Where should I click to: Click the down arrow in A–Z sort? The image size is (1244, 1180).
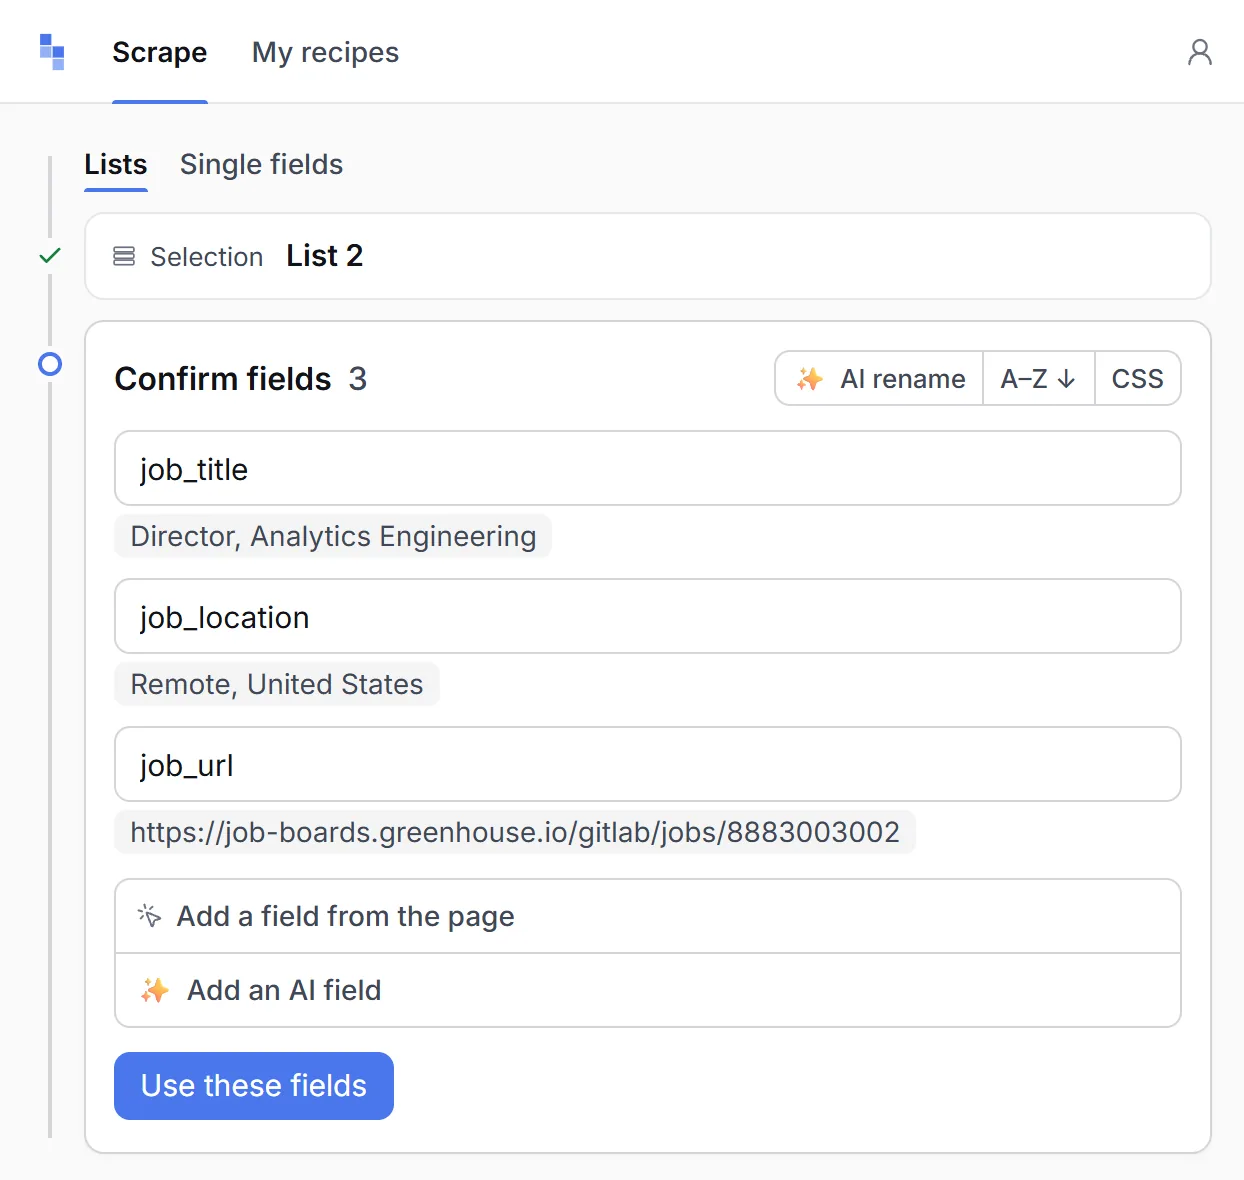1067,379
